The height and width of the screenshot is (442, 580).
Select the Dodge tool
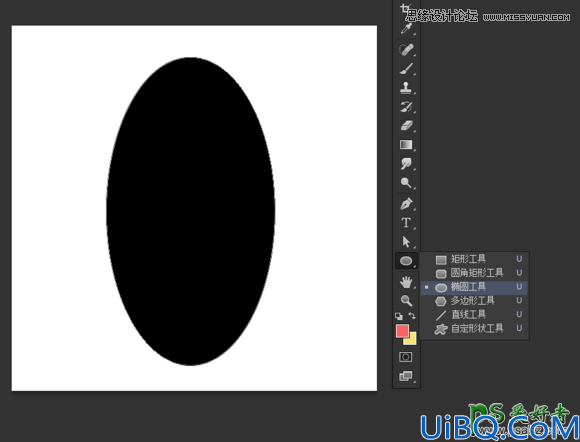(x=406, y=182)
